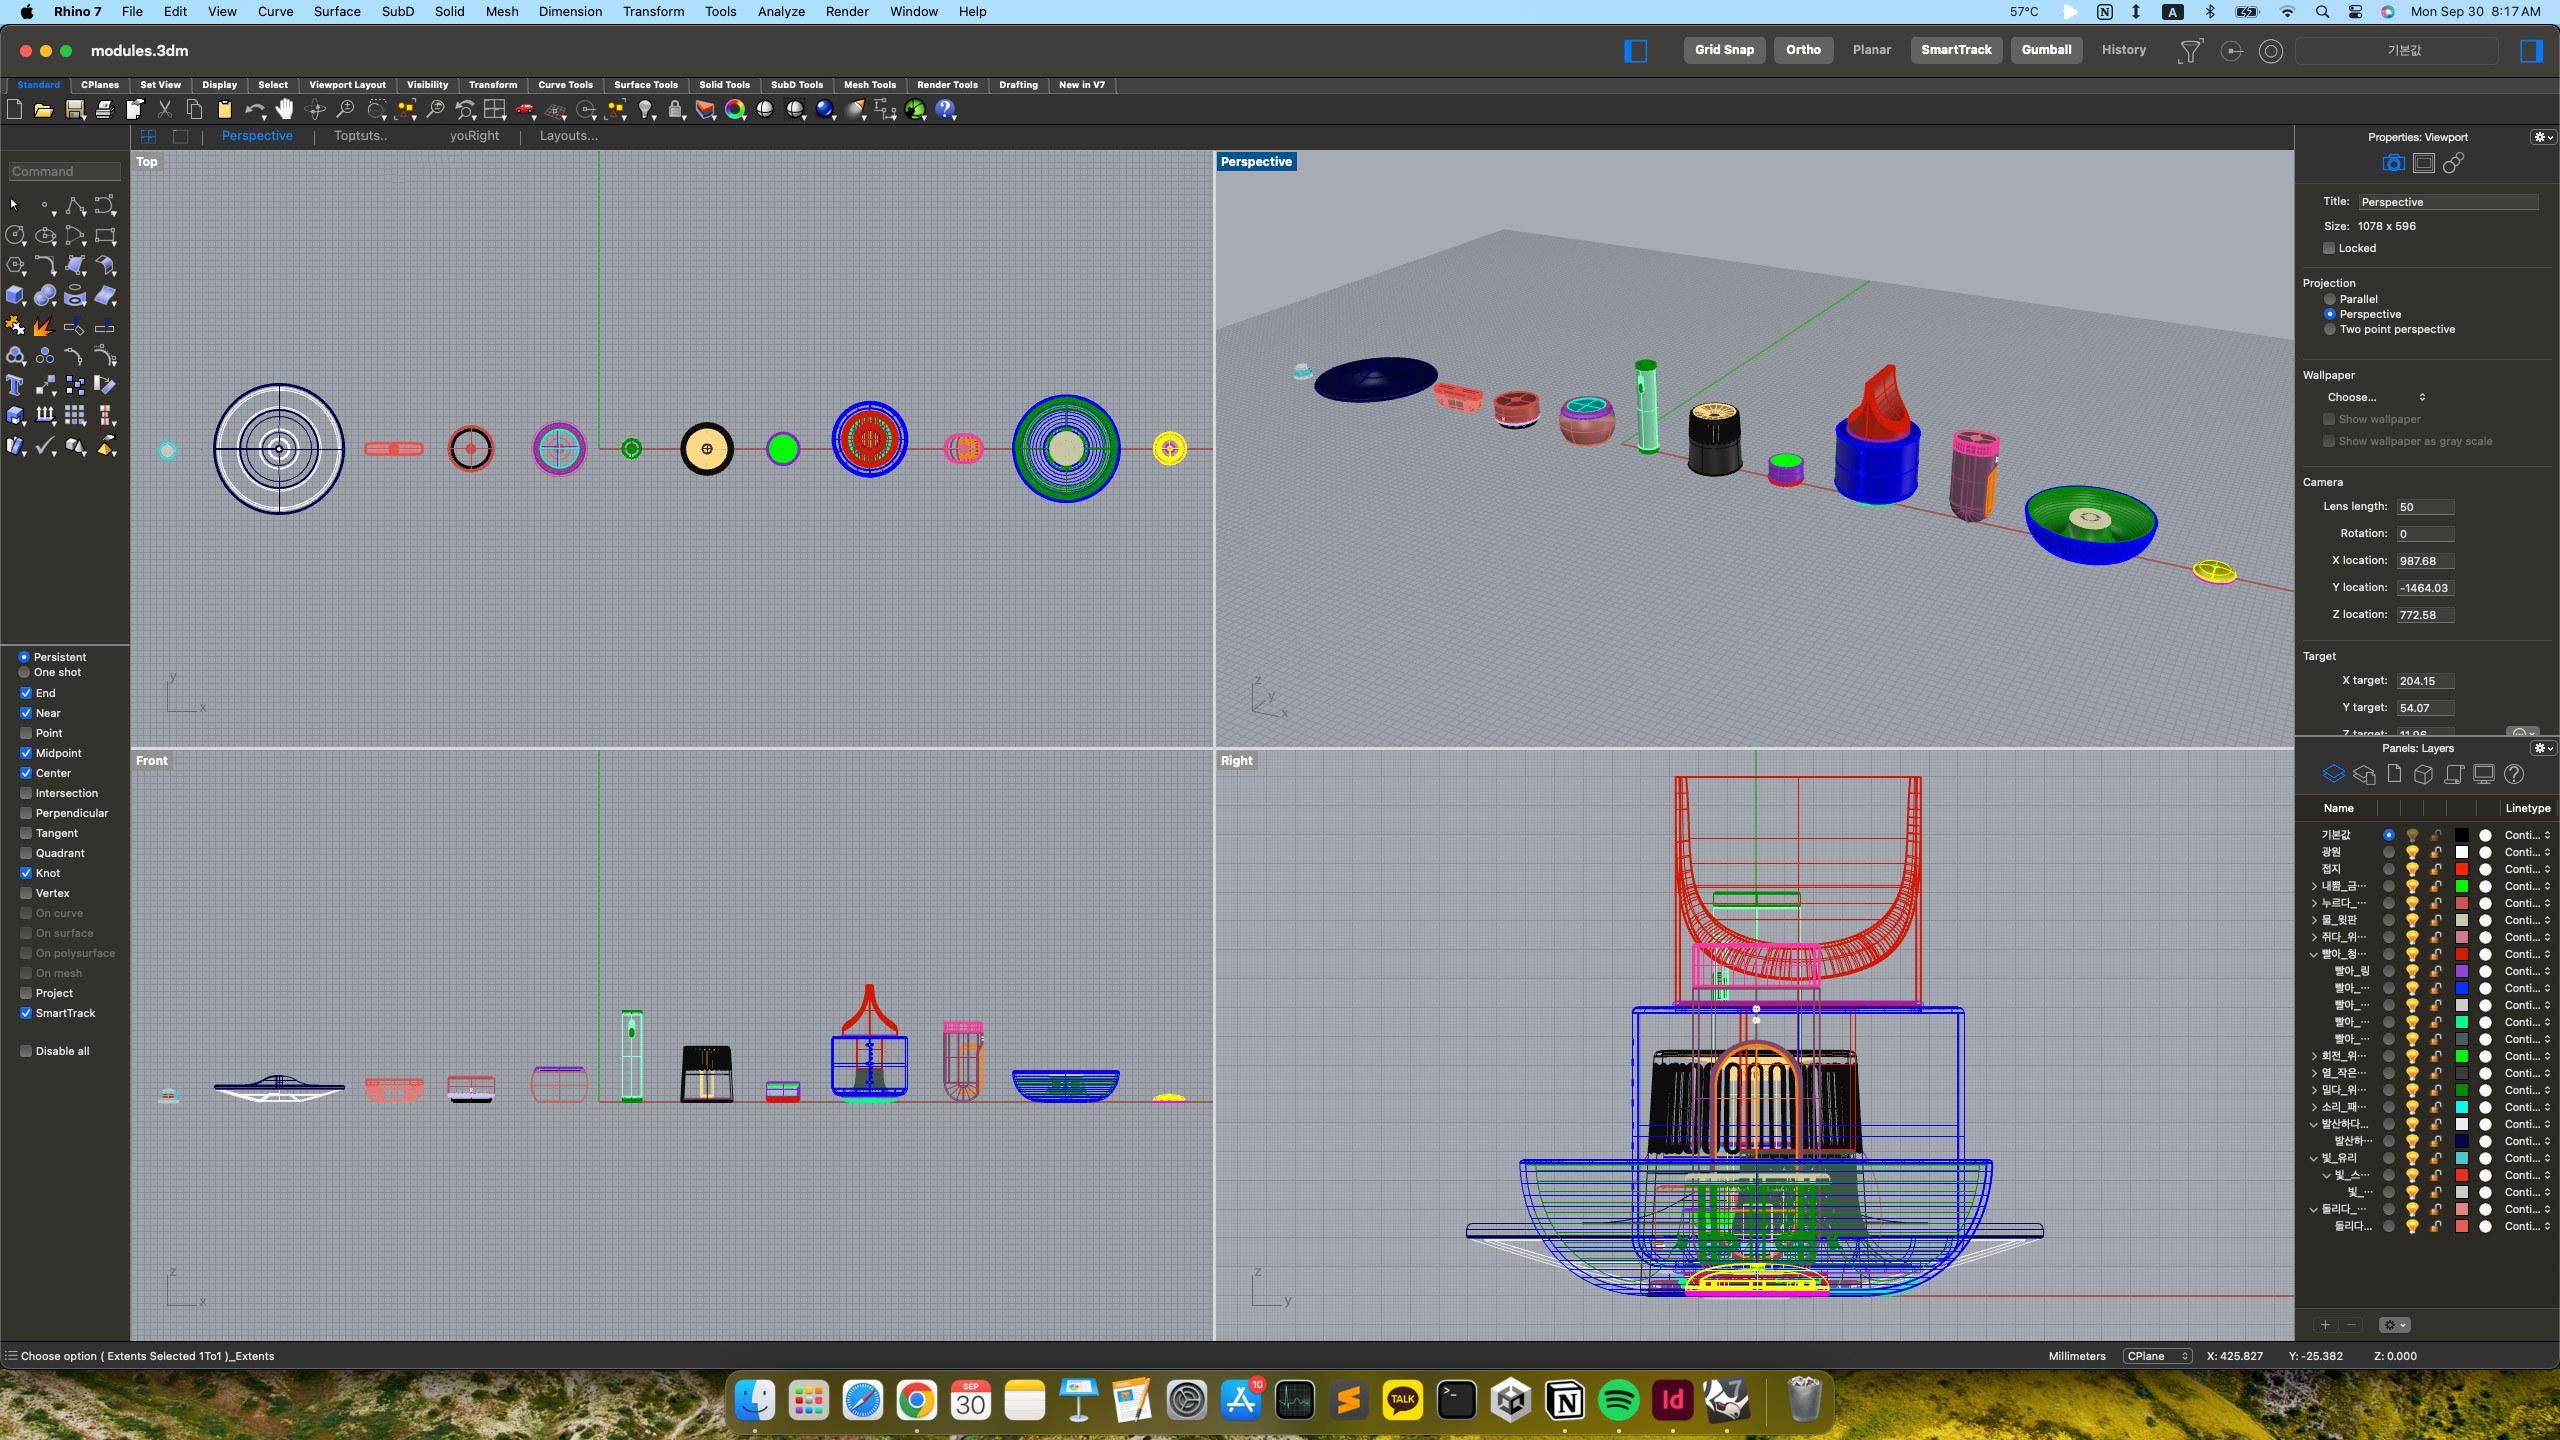Select the Parallel projection radio button
The image size is (2560, 1440).
(x=2330, y=299)
